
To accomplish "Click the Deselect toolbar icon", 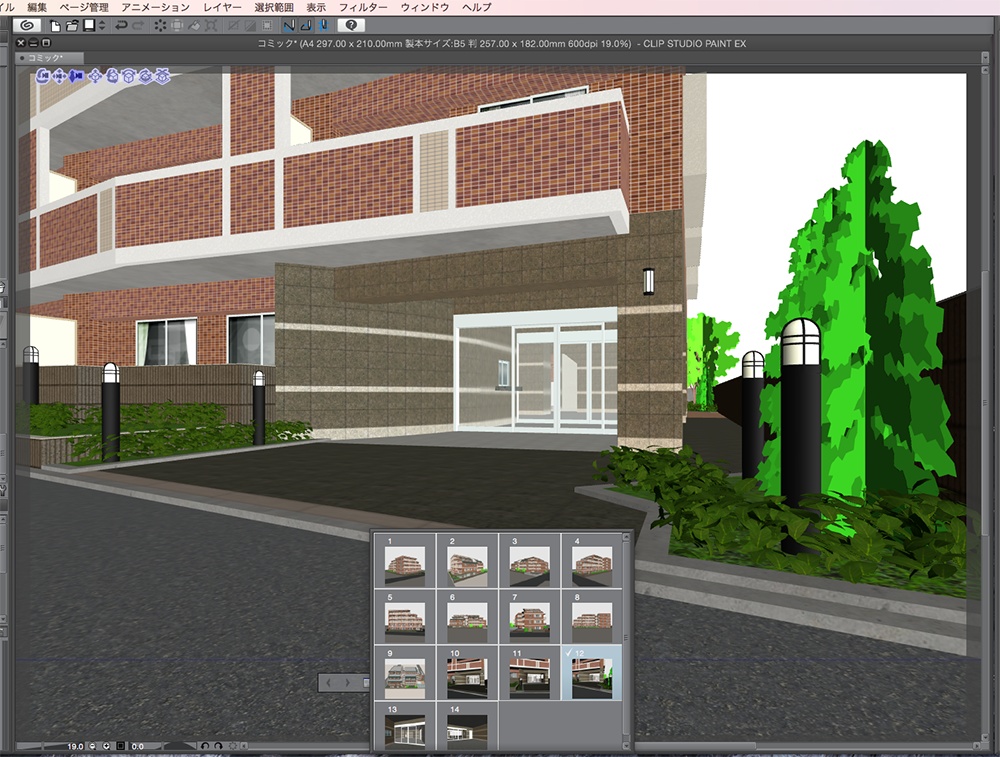I will [233, 26].
